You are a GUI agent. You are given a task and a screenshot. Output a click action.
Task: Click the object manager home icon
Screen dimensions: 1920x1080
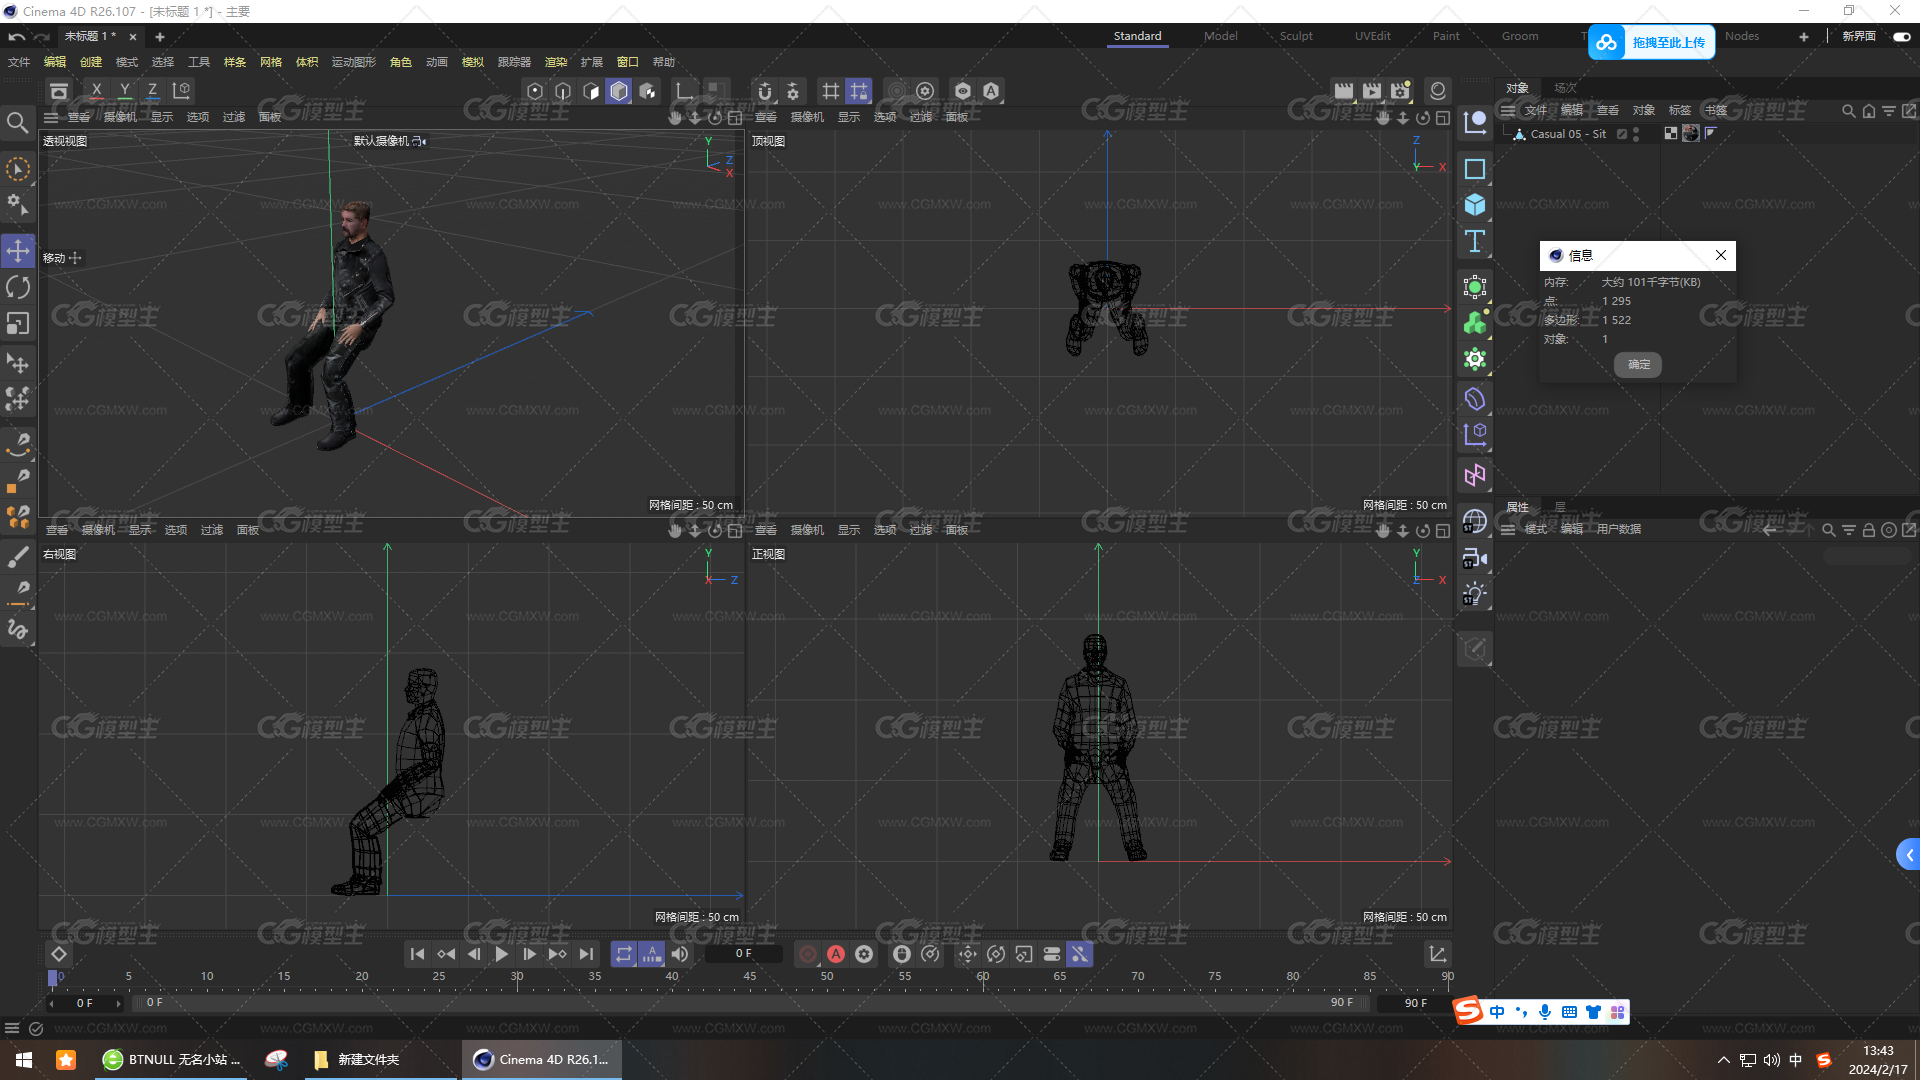(1868, 111)
